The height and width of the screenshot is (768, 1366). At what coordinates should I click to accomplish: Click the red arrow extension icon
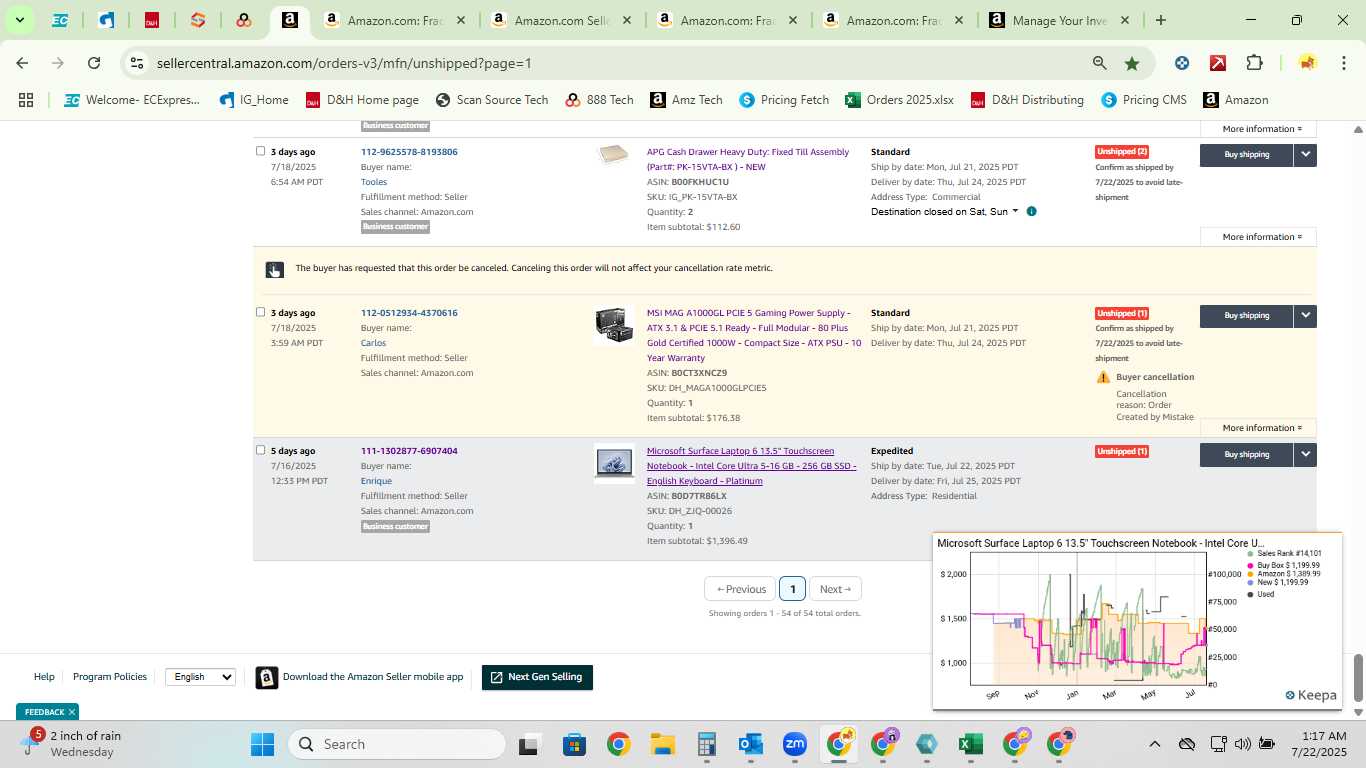tap(1218, 63)
